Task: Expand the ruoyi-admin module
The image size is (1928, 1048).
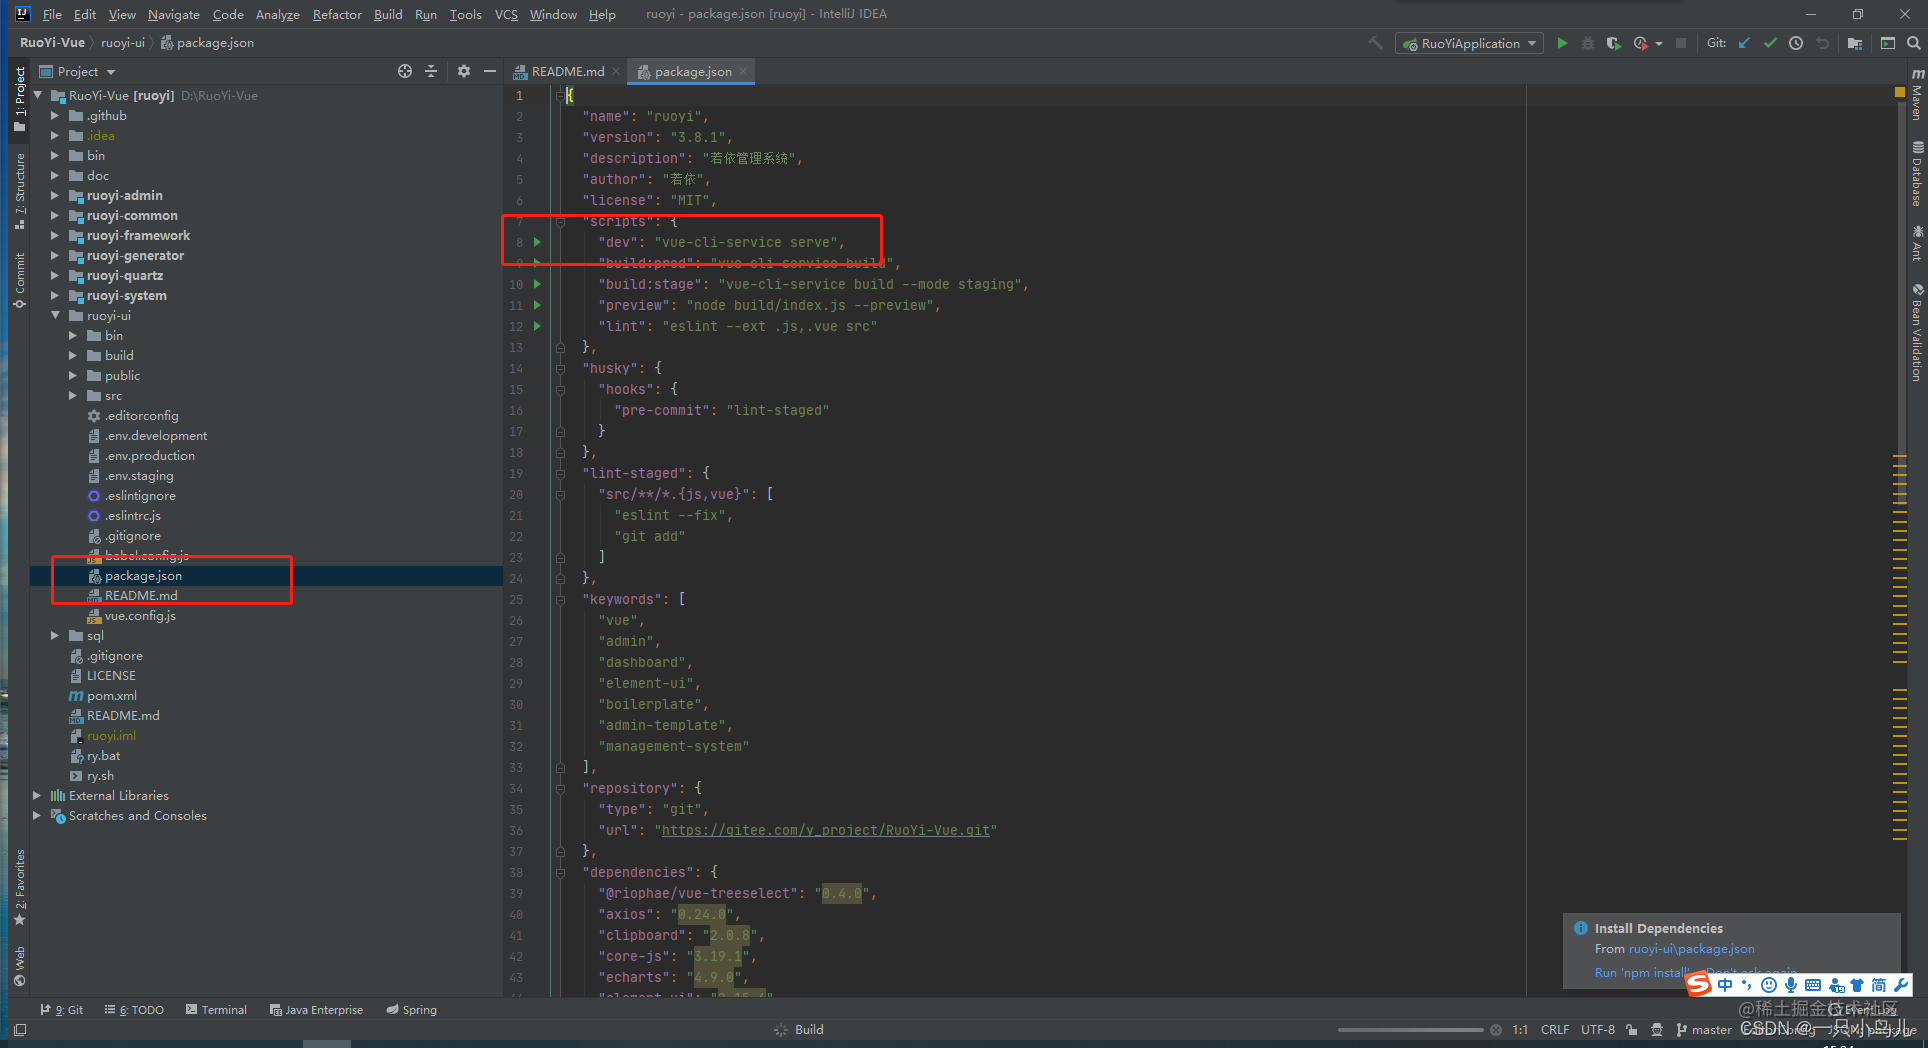Action: coord(55,195)
